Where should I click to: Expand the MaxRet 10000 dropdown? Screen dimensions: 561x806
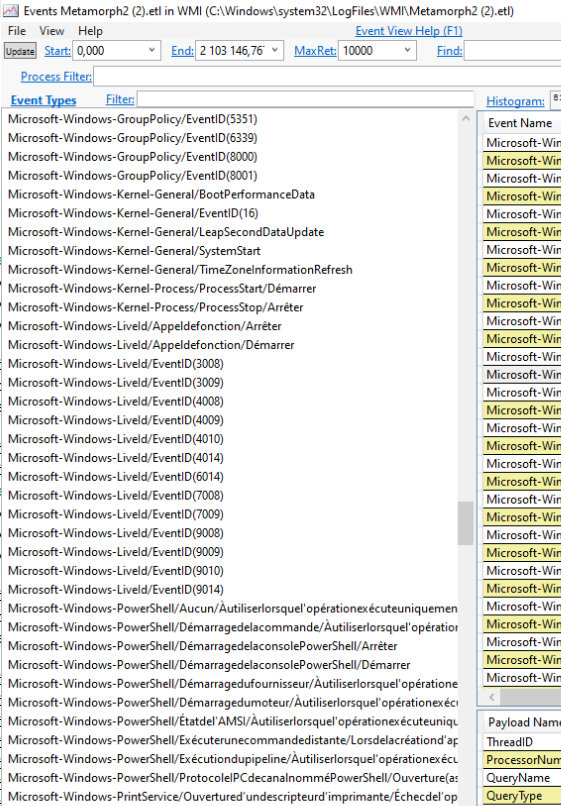point(407,50)
